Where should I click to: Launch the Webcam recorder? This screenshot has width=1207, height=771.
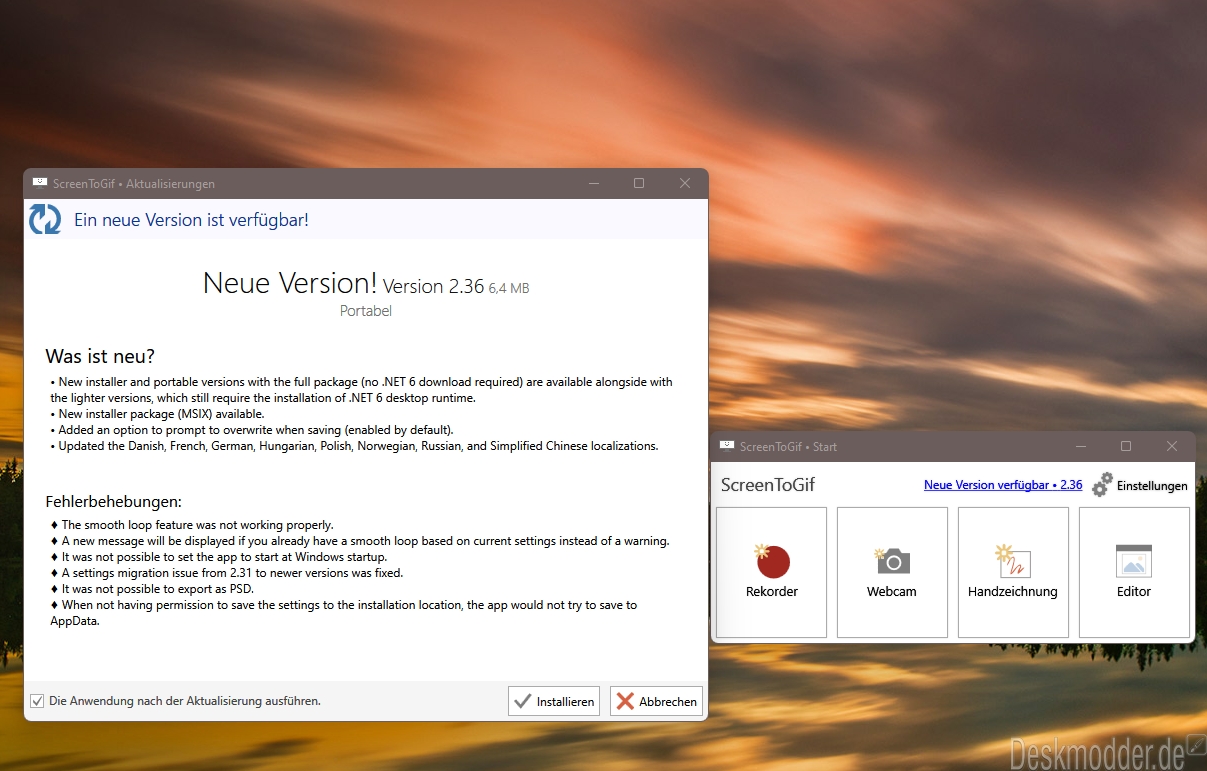pyautogui.click(x=892, y=572)
